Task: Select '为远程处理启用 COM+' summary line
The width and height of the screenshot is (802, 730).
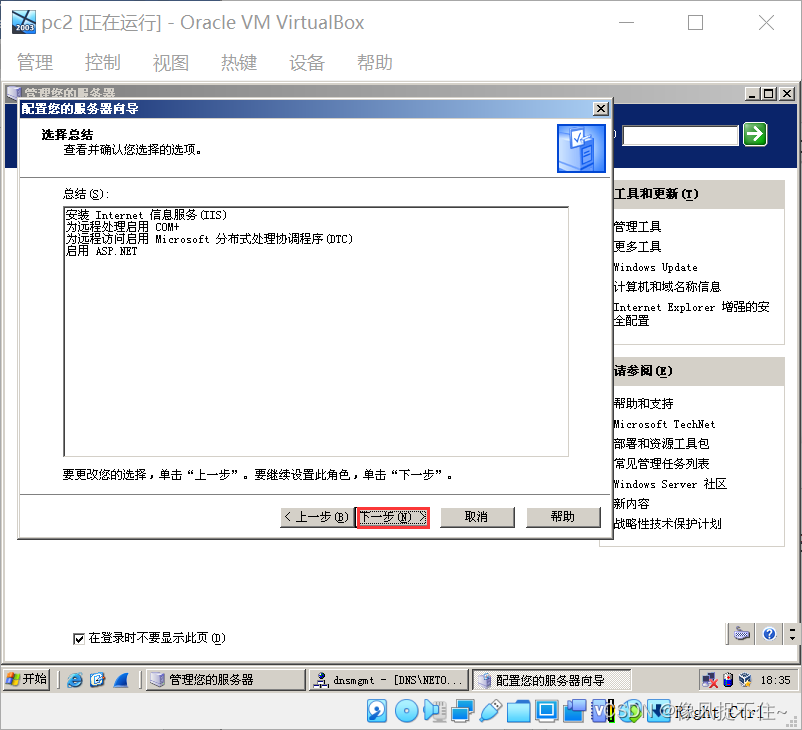Action: pos(123,227)
